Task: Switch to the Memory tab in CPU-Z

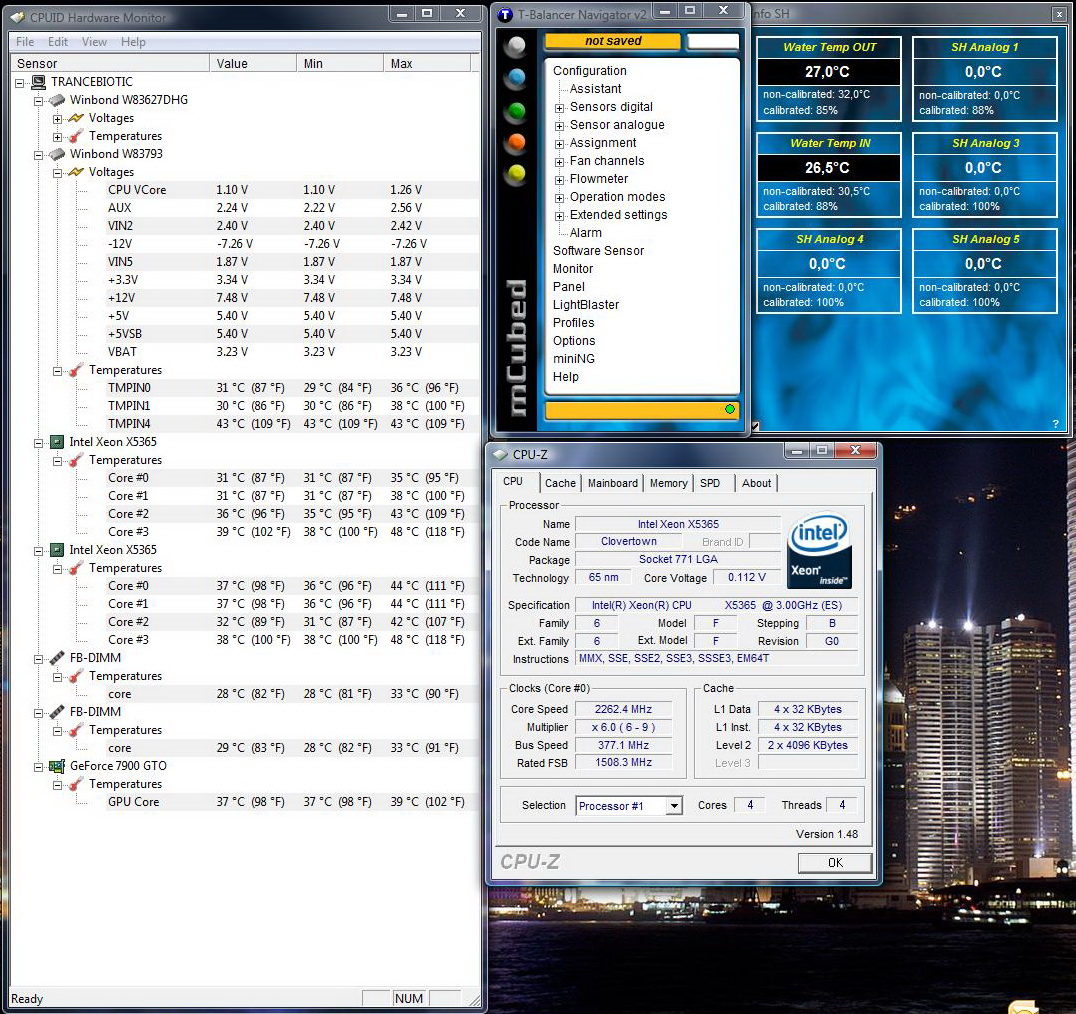Action: click(668, 483)
